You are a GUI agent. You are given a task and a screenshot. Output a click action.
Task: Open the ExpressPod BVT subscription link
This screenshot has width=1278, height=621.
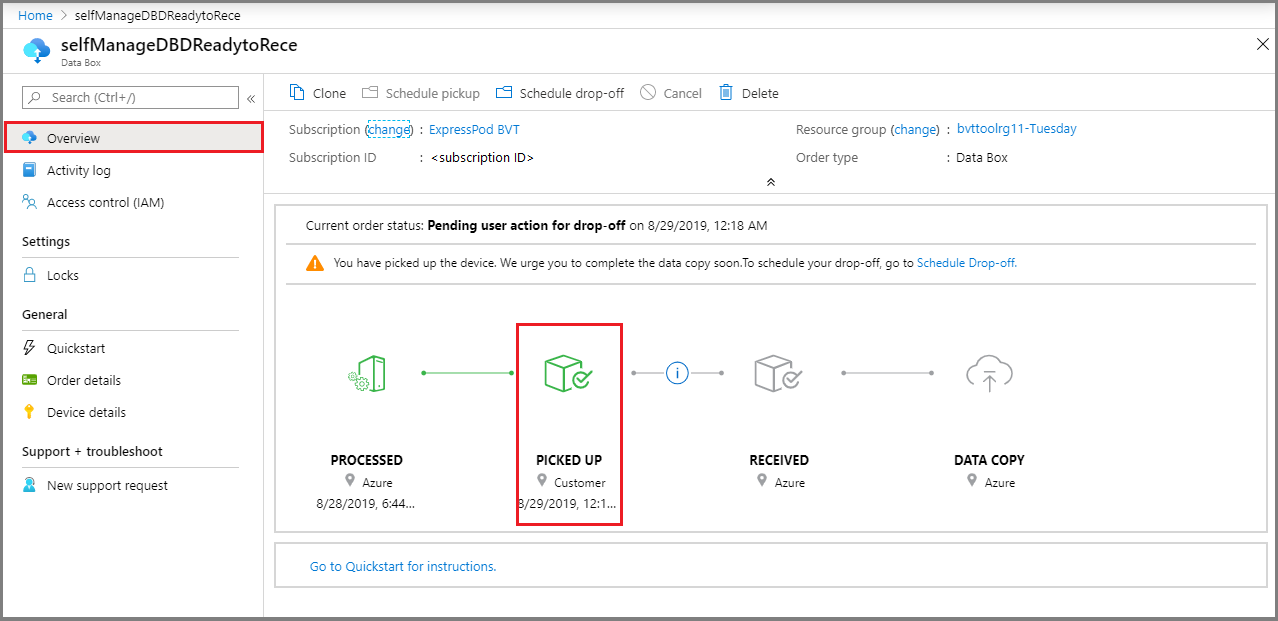click(x=474, y=130)
